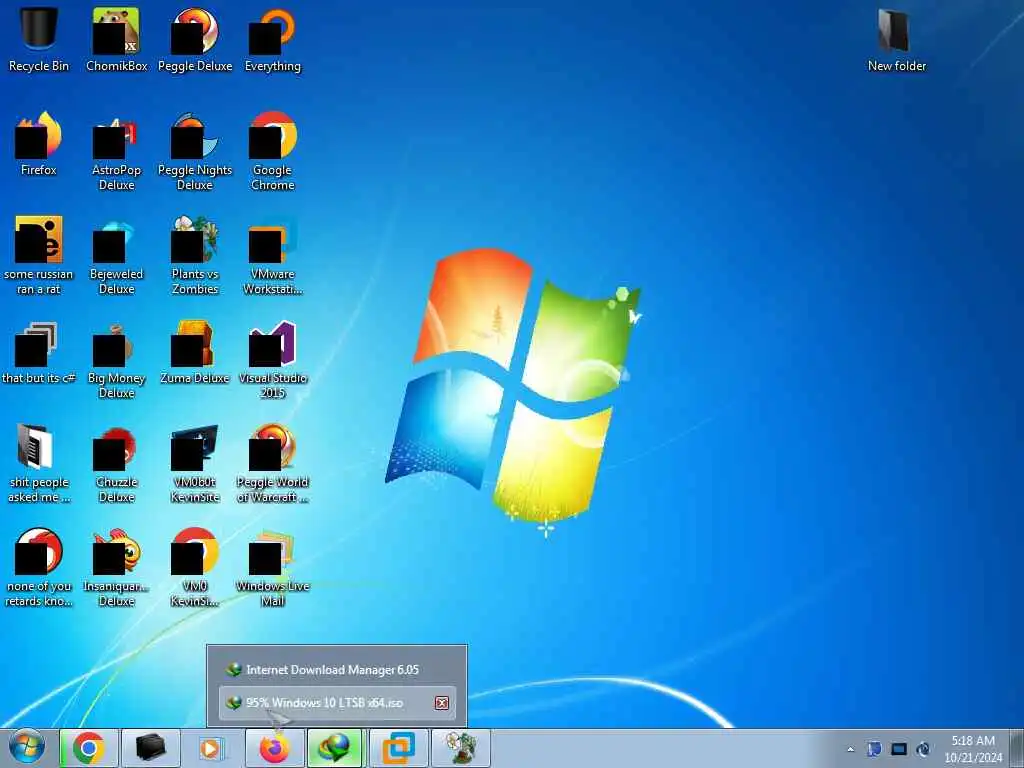Select Visual Studio 2015 desktop shortcut
Image resolution: width=1024 pixels, height=768 pixels.
pos(272,359)
